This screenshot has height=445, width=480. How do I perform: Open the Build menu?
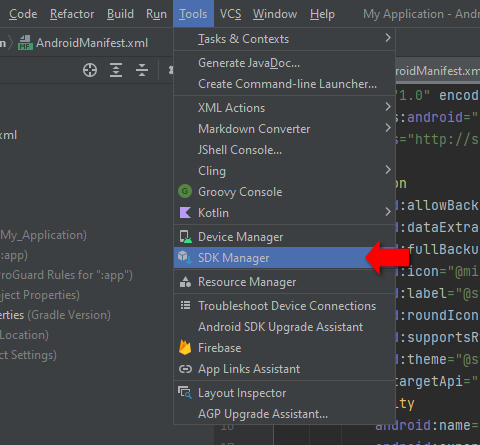(x=120, y=14)
